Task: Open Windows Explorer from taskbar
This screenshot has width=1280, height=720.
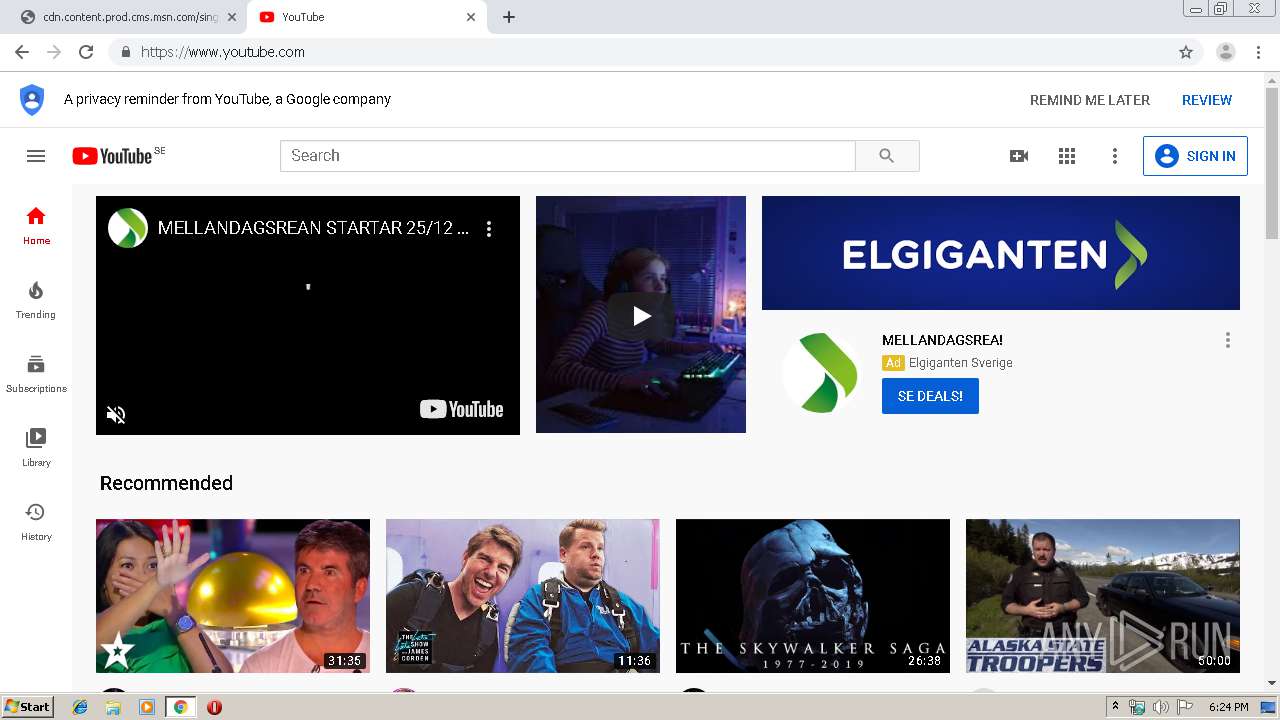Action: coord(113,707)
